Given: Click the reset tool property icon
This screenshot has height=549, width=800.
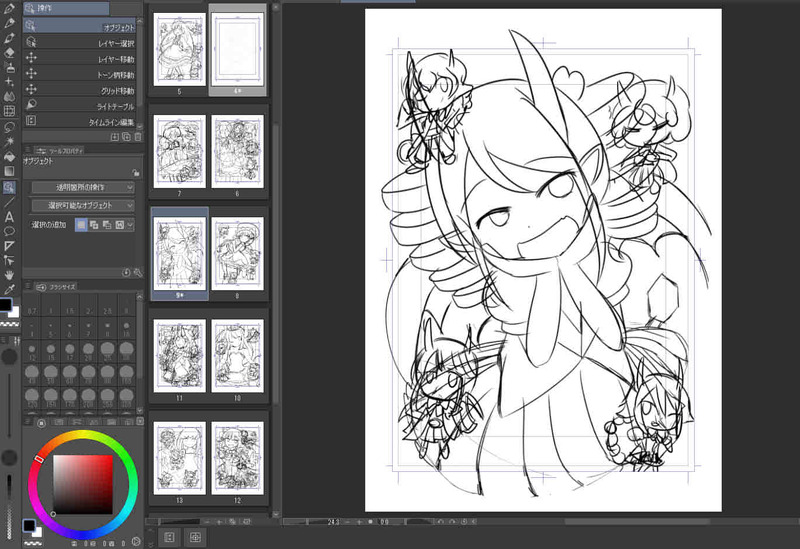Looking at the screenshot, I should click(127, 273).
